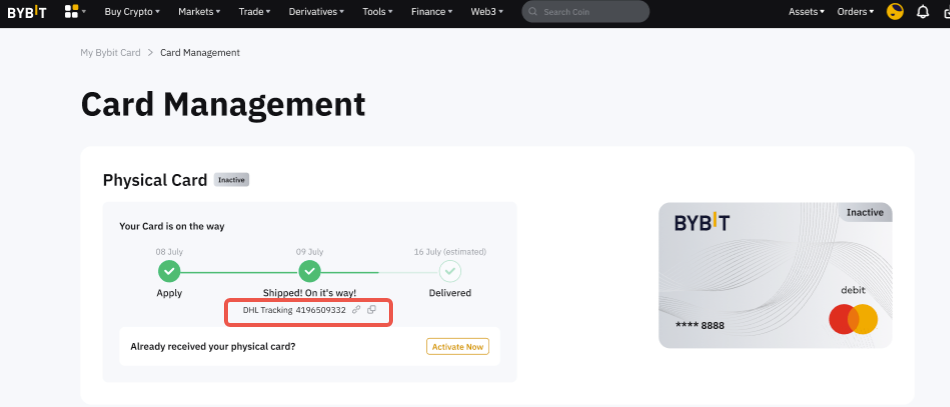Click the Physical Card heading

(x=155, y=180)
